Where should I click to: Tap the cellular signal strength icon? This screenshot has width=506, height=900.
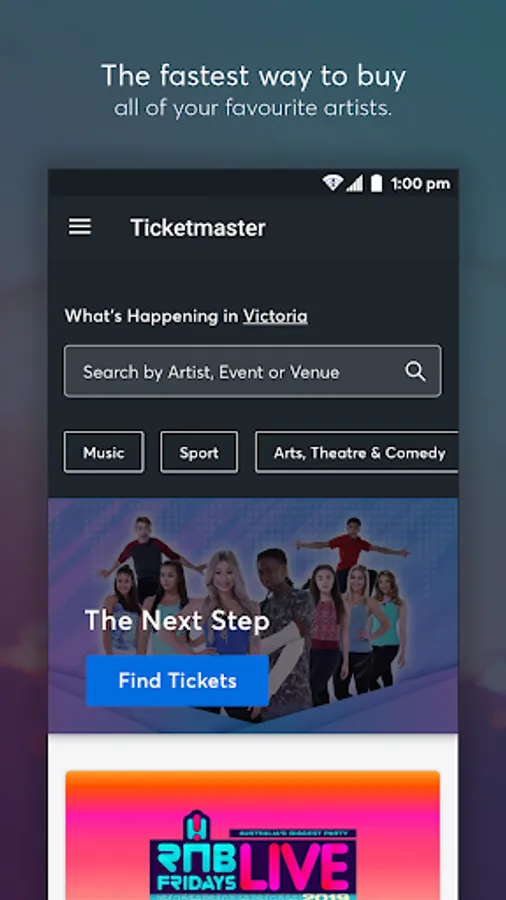pos(354,184)
